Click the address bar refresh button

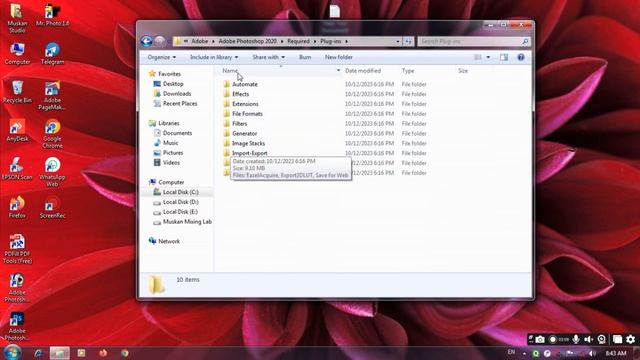408,41
